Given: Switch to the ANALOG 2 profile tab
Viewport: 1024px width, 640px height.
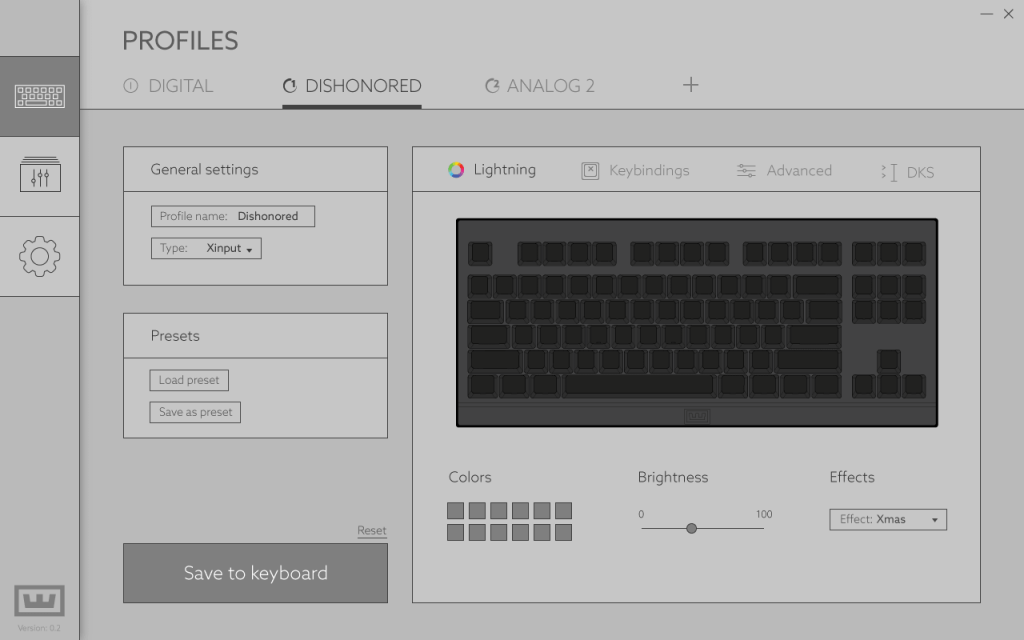Looking at the screenshot, I should coord(539,86).
